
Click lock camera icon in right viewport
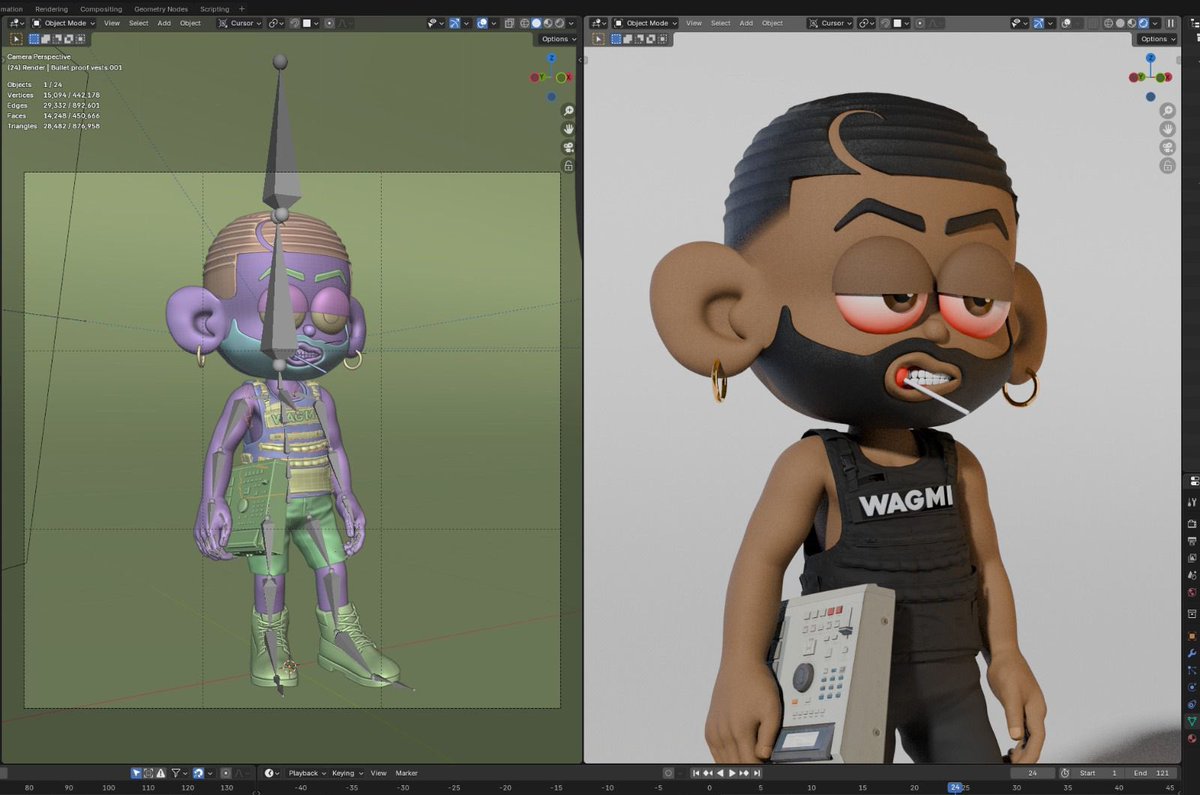pyautogui.click(x=1167, y=166)
